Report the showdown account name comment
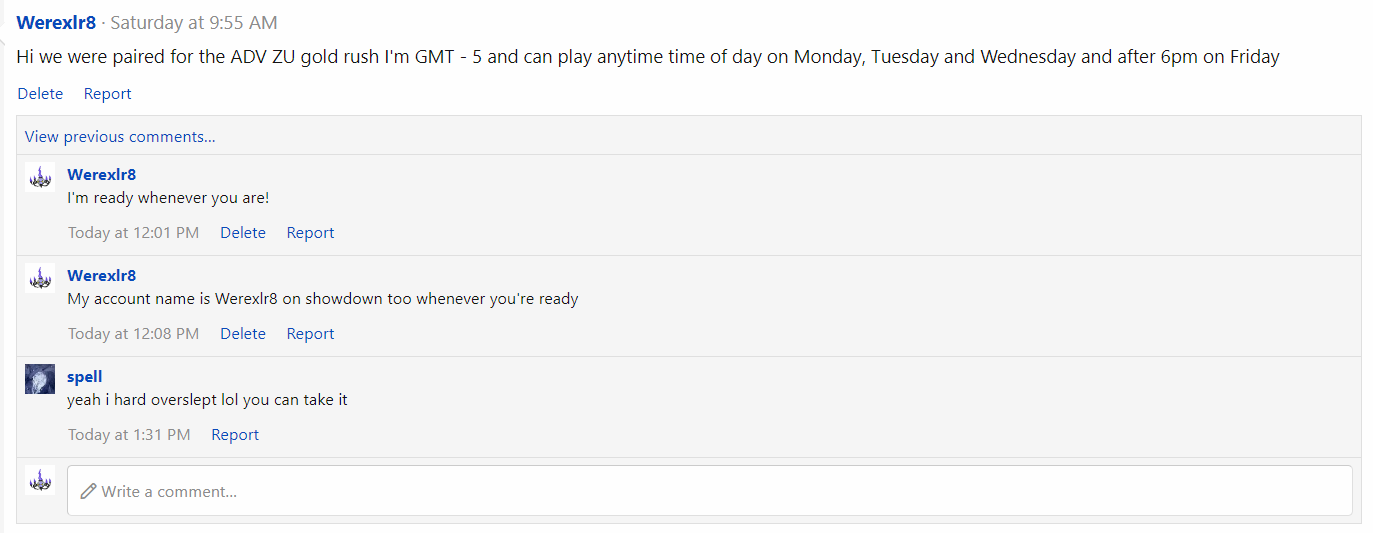Viewport: 1373px width, 533px height. click(310, 333)
